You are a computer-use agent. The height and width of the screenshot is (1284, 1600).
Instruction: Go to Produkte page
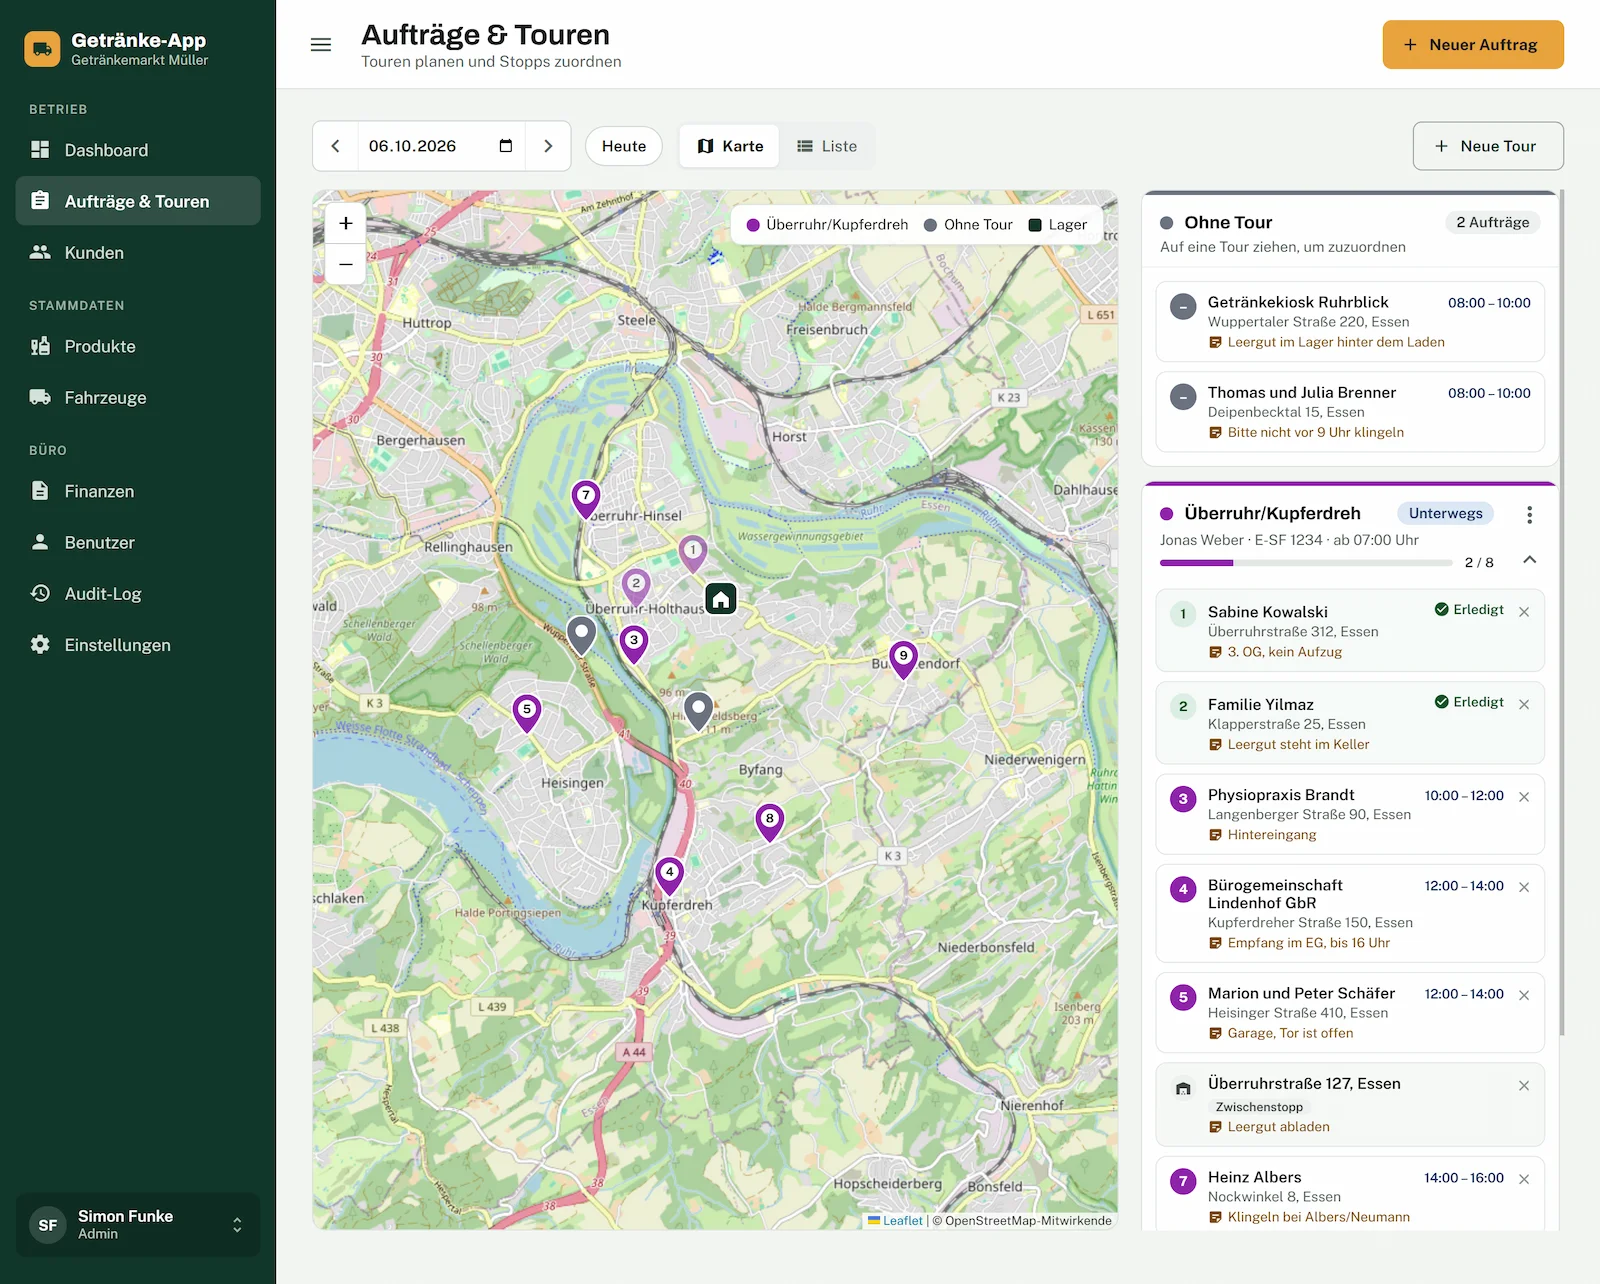138,347
